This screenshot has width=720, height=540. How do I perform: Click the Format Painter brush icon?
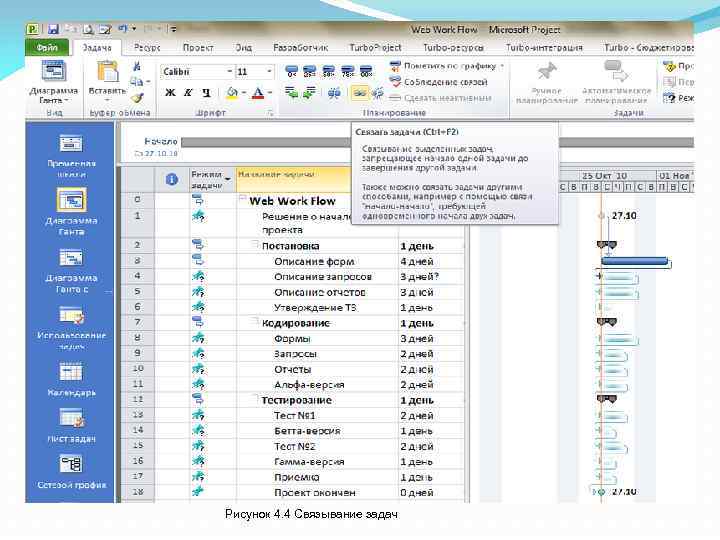coord(137,98)
